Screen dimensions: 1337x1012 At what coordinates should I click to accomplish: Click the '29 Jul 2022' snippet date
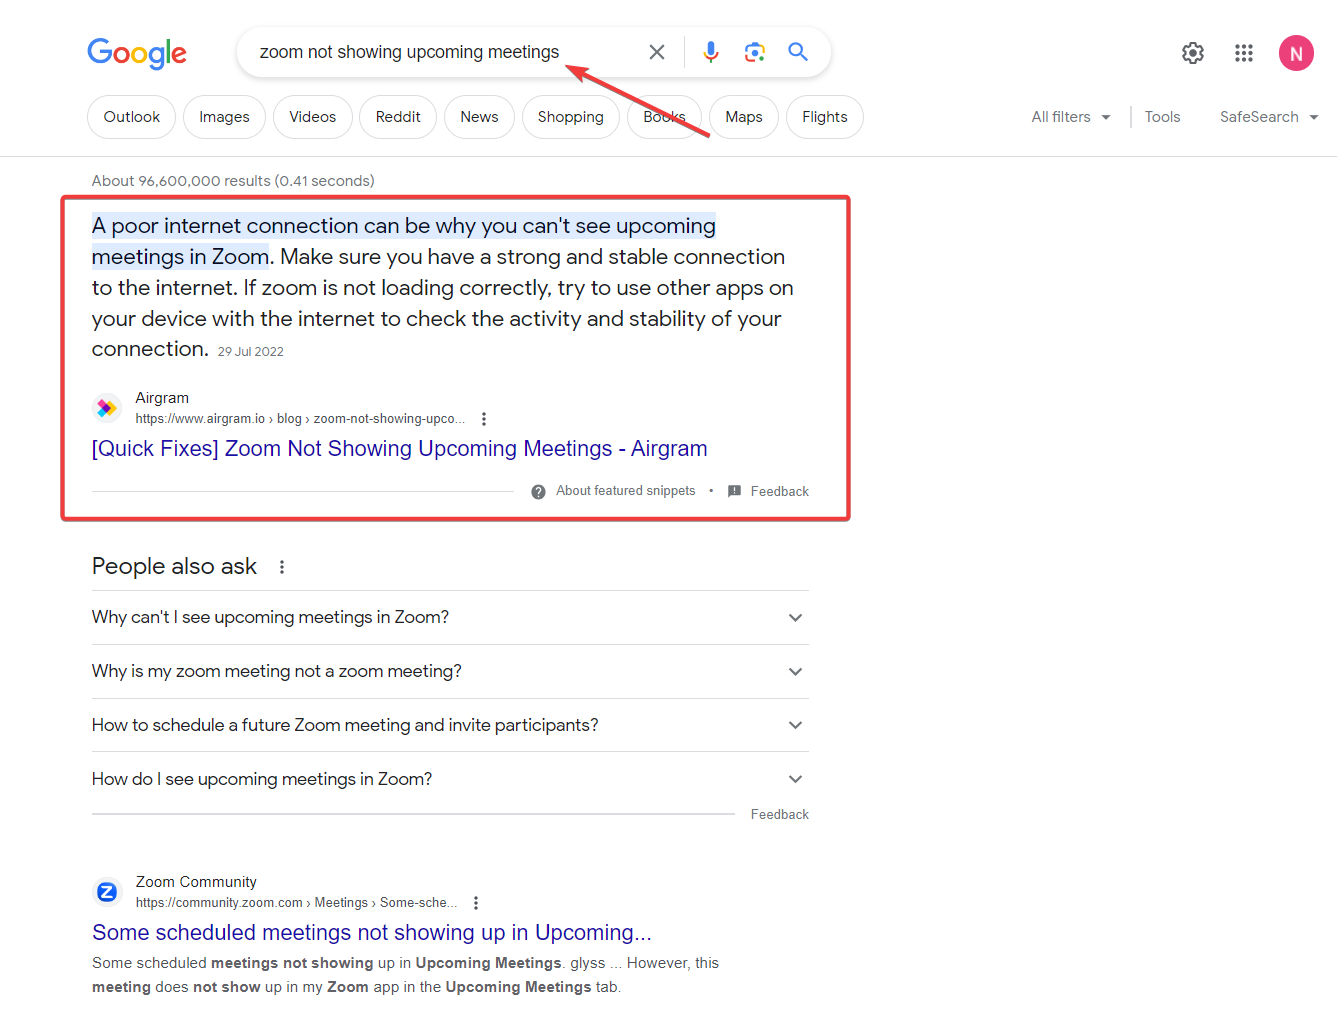click(251, 352)
